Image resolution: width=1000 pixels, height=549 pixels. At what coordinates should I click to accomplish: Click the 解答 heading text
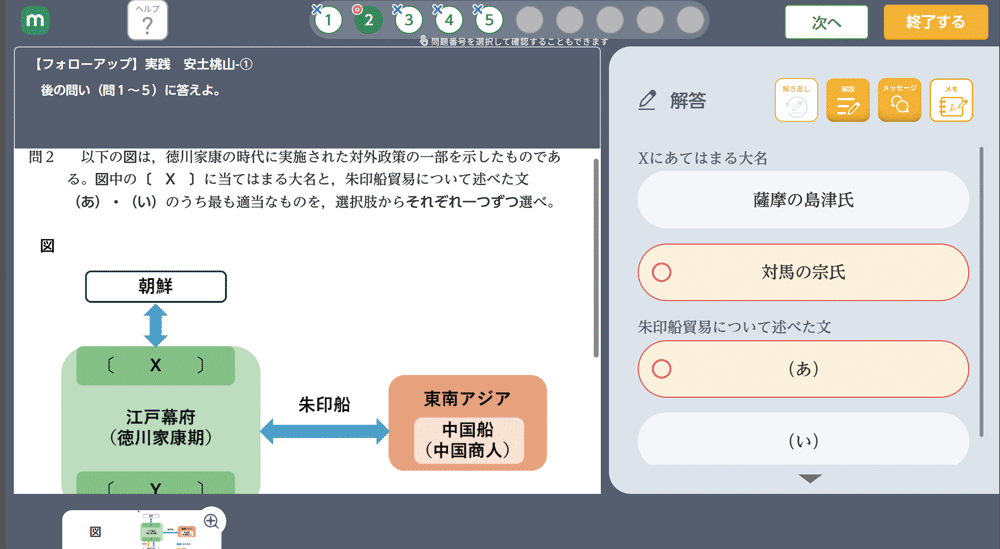(688, 101)
